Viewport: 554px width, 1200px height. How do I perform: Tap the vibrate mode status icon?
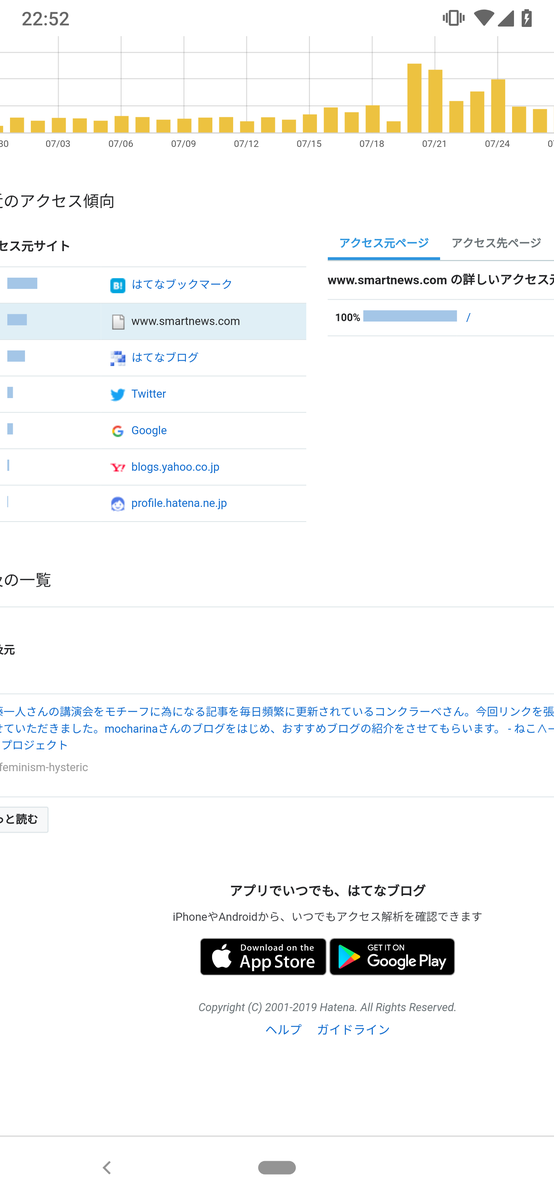click(x=454, y=18)
